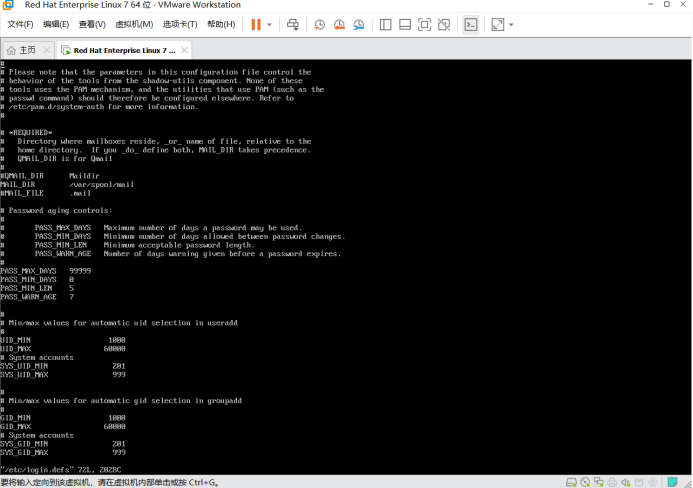The height and width of the screenshot is (488, 693).
Task: Revert to the previous snapshot
Action: [339, 25]
